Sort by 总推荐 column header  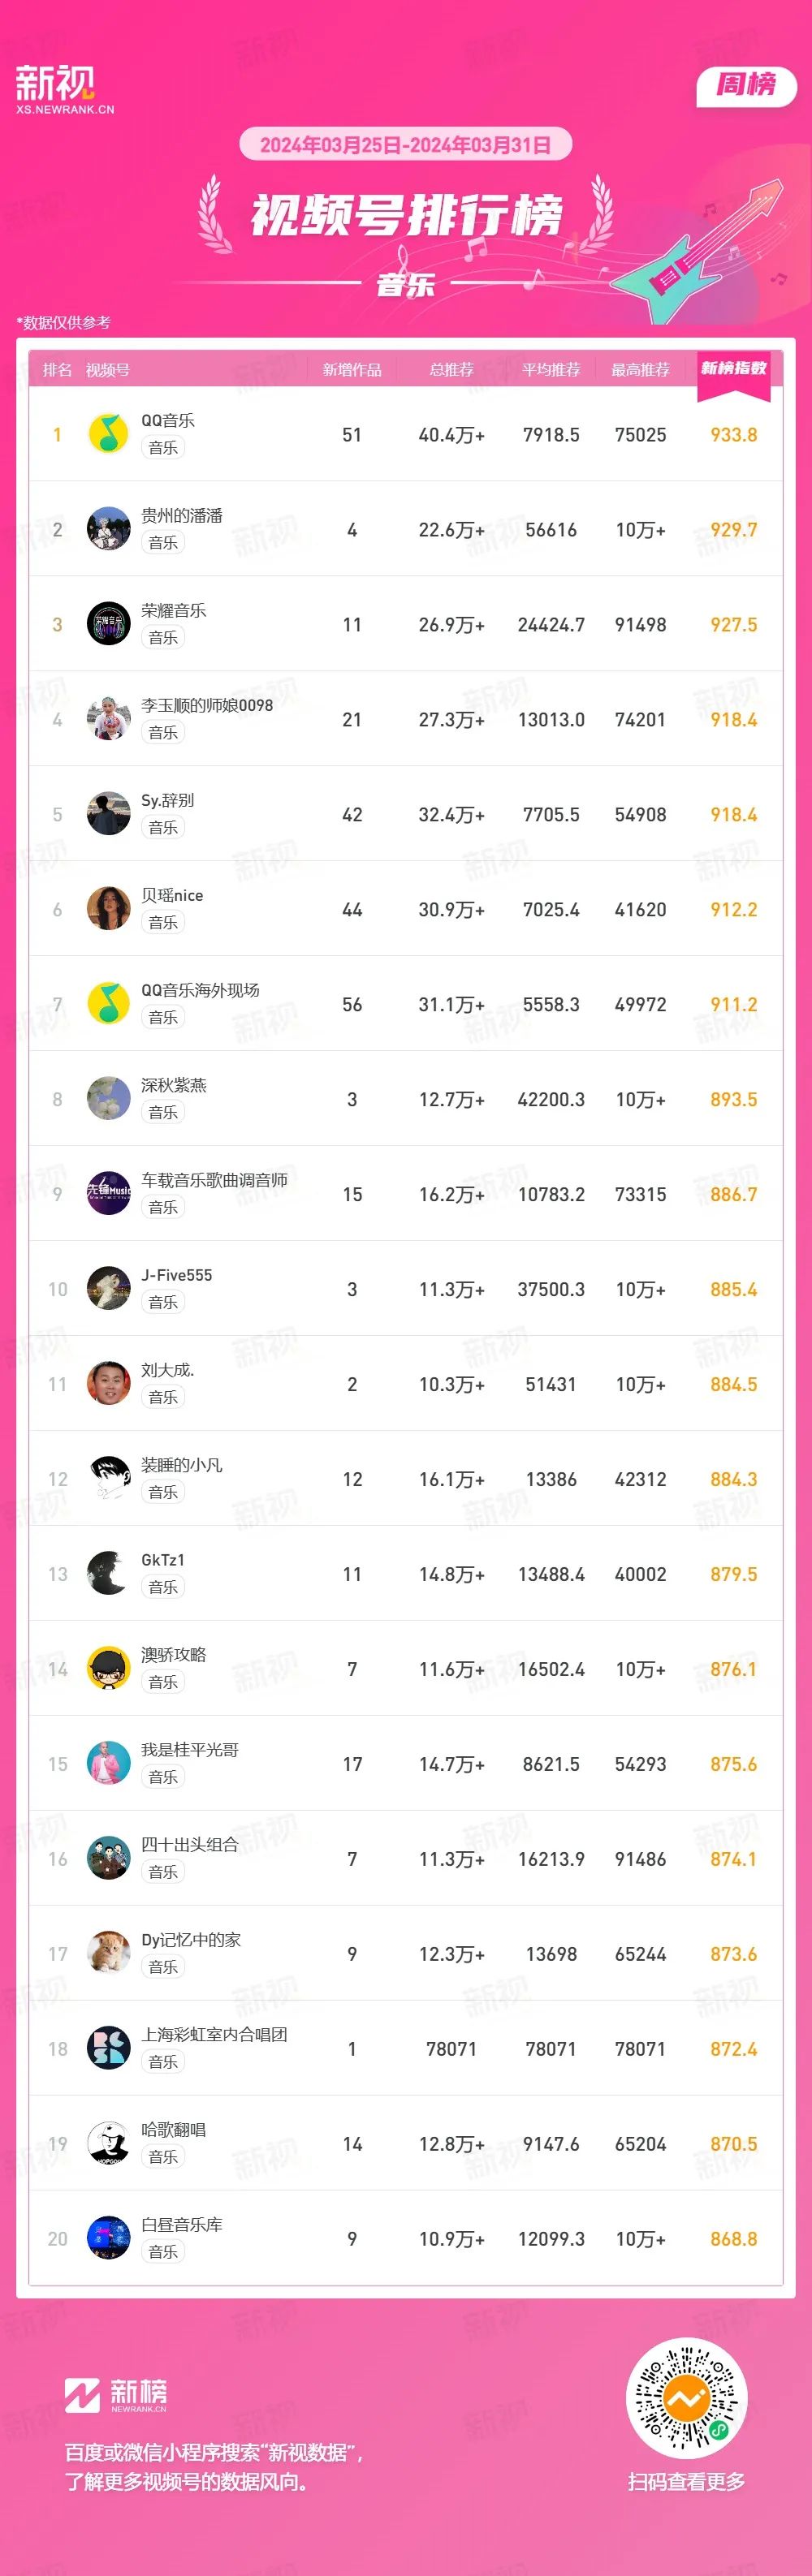coord(451,370)
